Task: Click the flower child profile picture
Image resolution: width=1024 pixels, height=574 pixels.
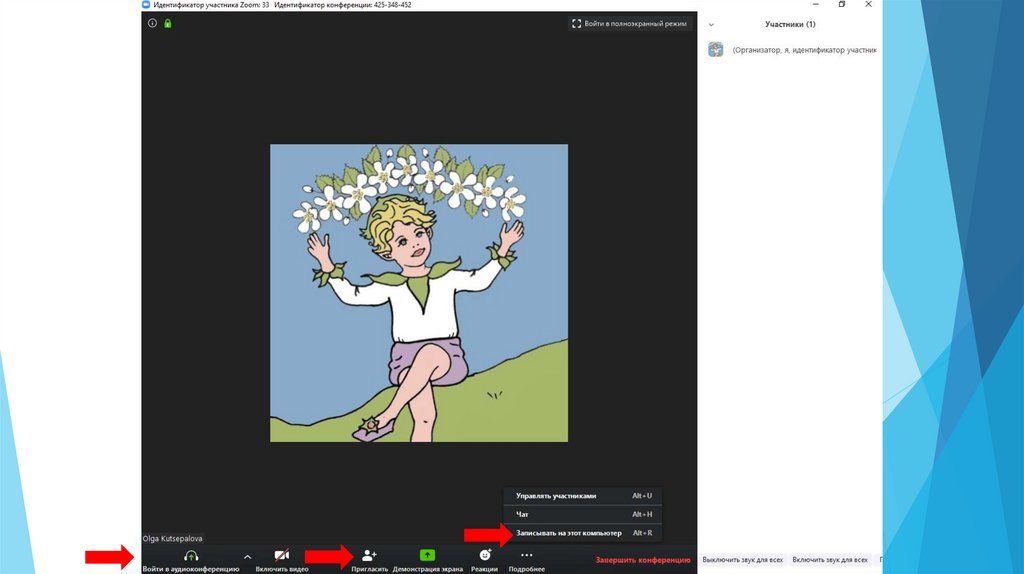Action: point(418,293)
